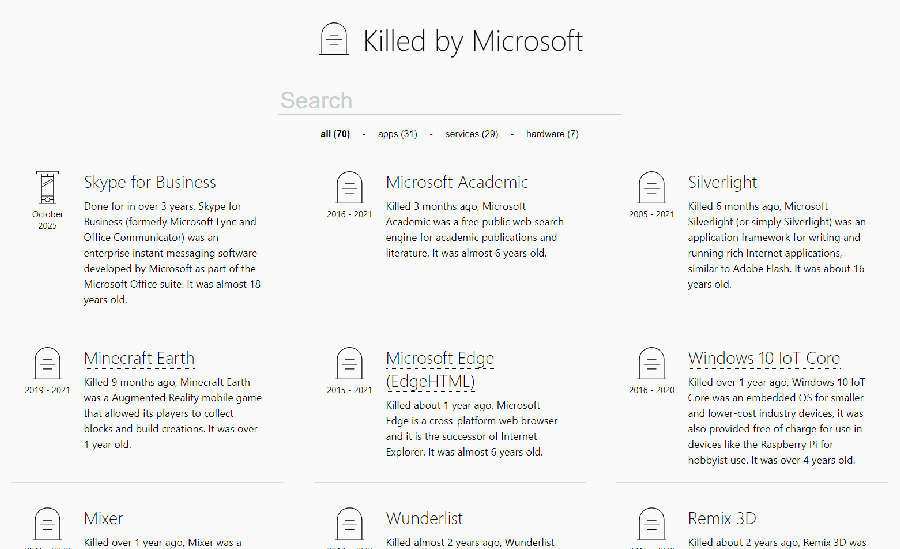Select the "all (70)" filter
The height and width of the screenshot is (549, 900).
335,134
